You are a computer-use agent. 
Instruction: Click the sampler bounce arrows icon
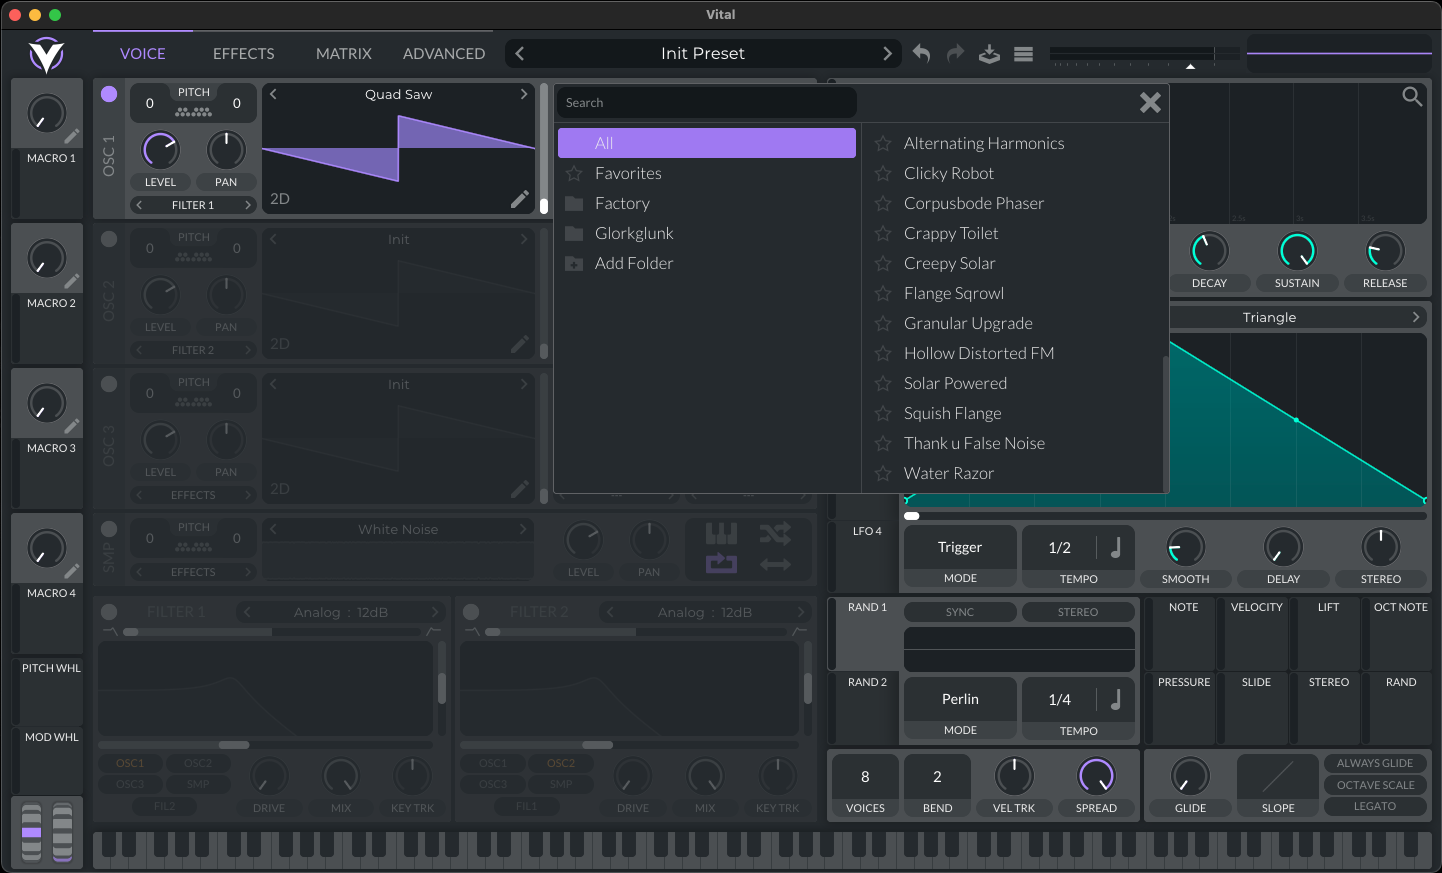(x=775, y=564)
